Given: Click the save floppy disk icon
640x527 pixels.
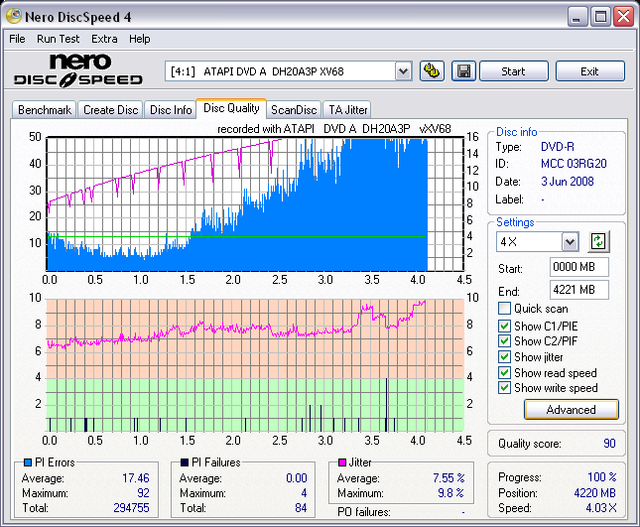Looking at the screenshot, I should (463, 71).
